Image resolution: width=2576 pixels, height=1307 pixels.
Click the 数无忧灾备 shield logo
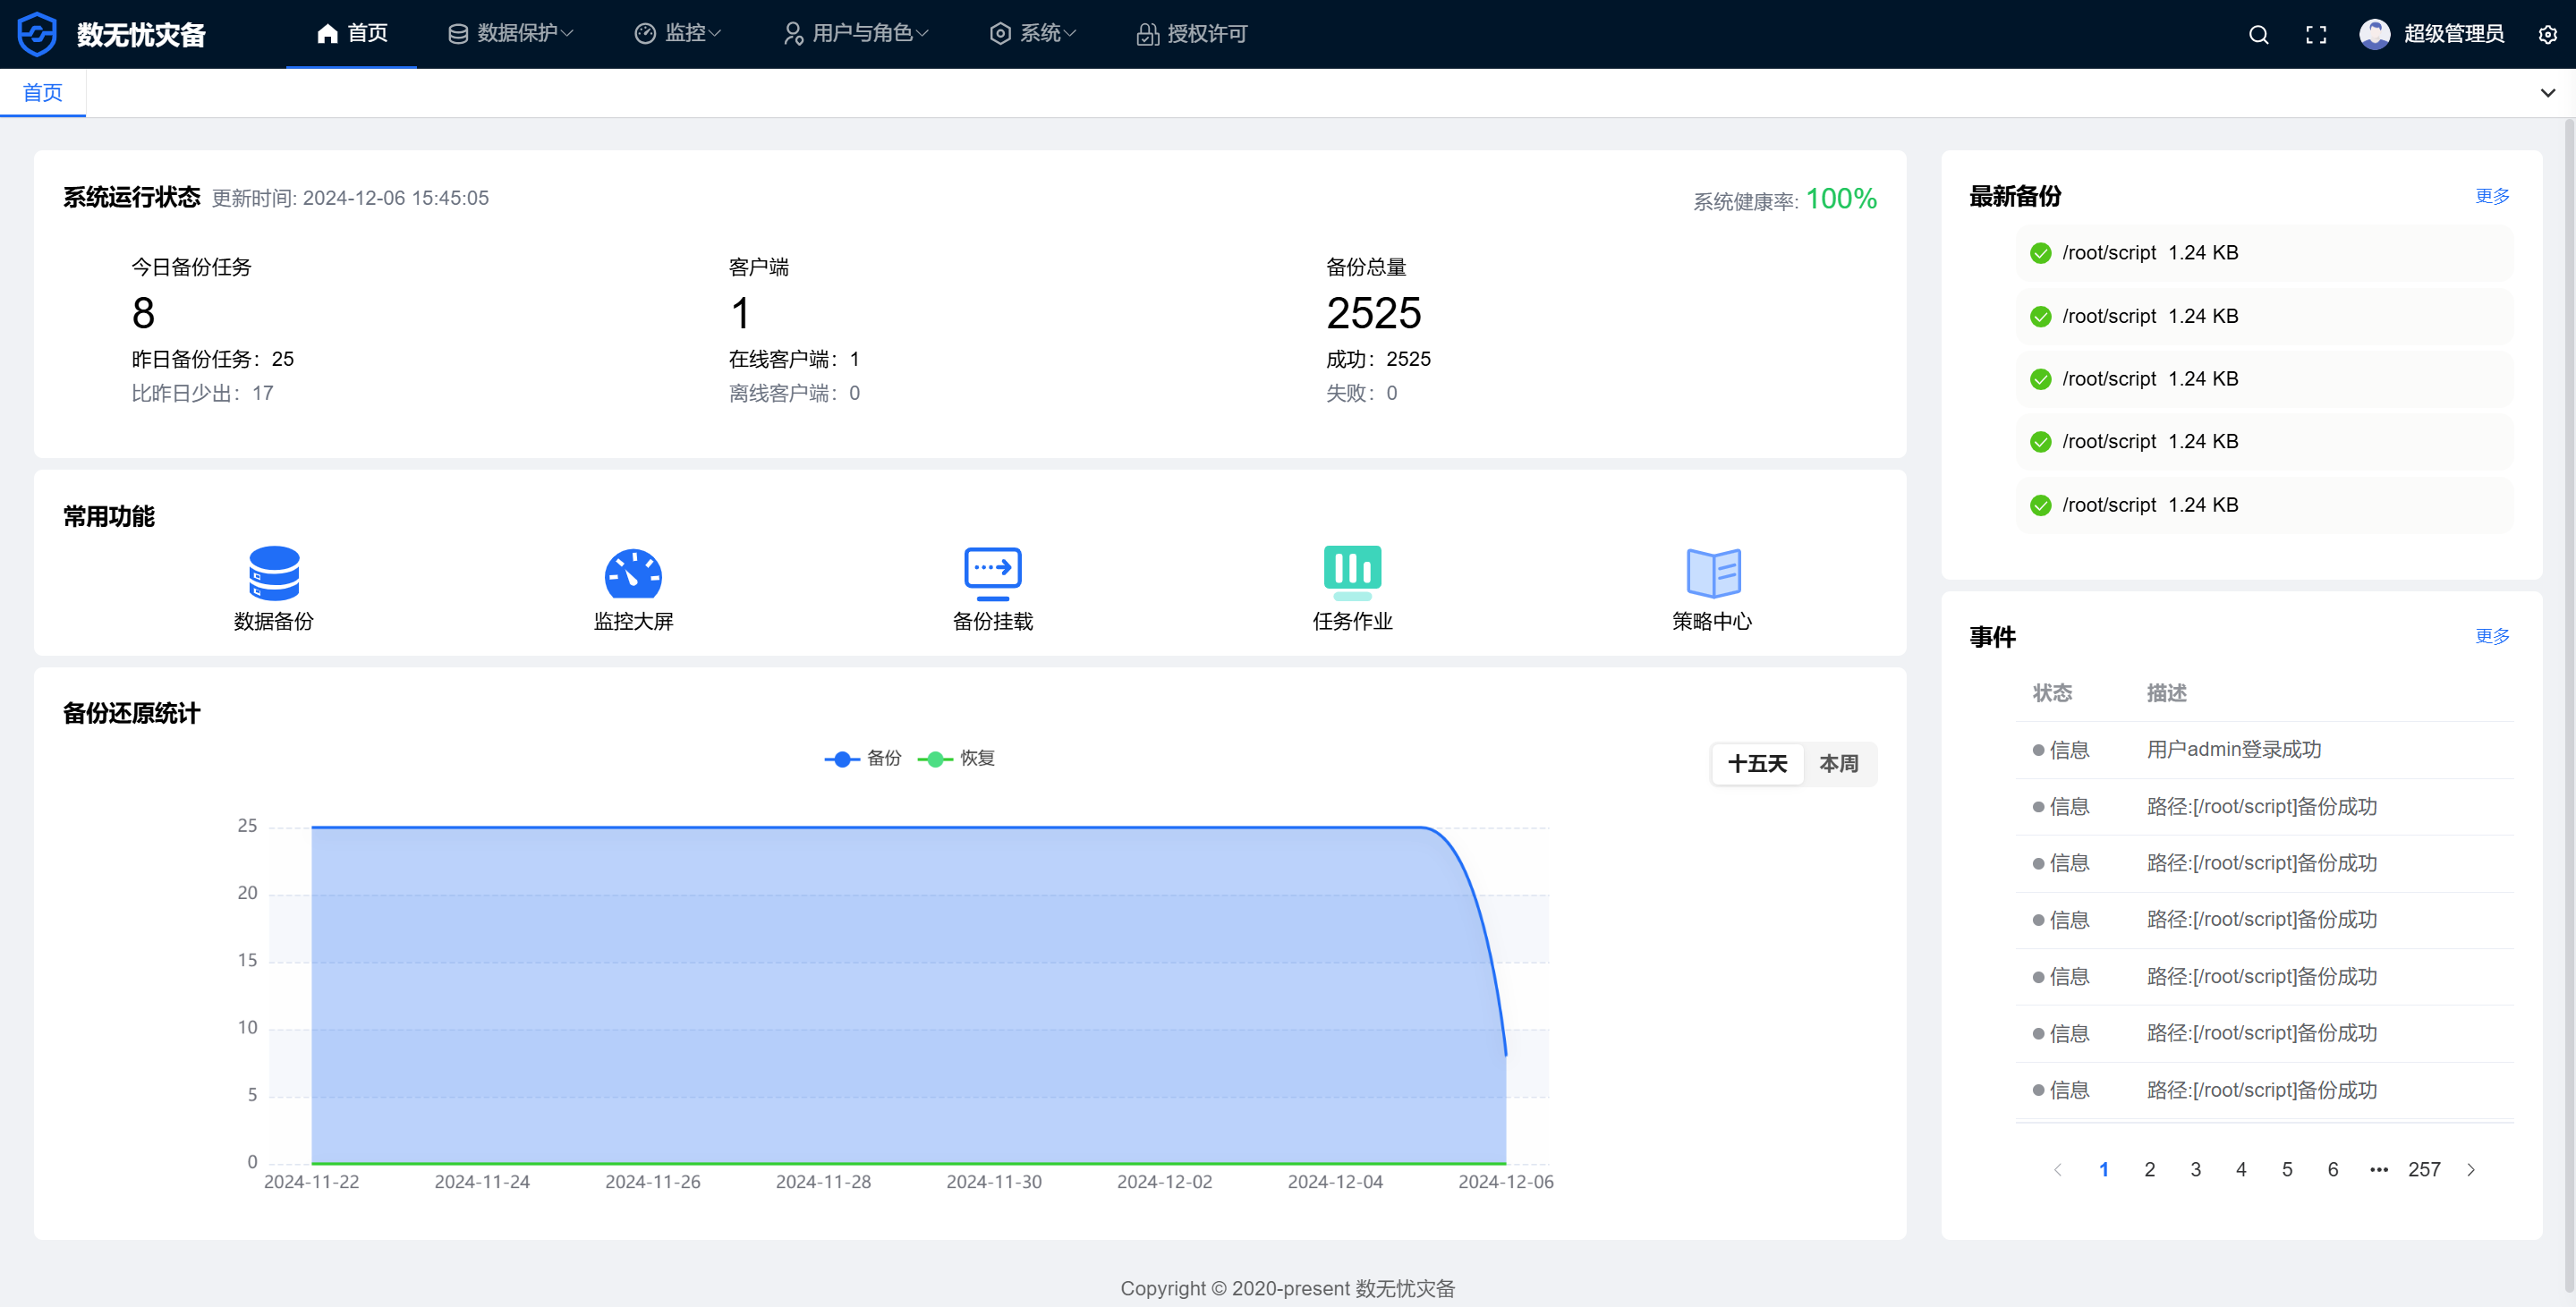(37, 34)
